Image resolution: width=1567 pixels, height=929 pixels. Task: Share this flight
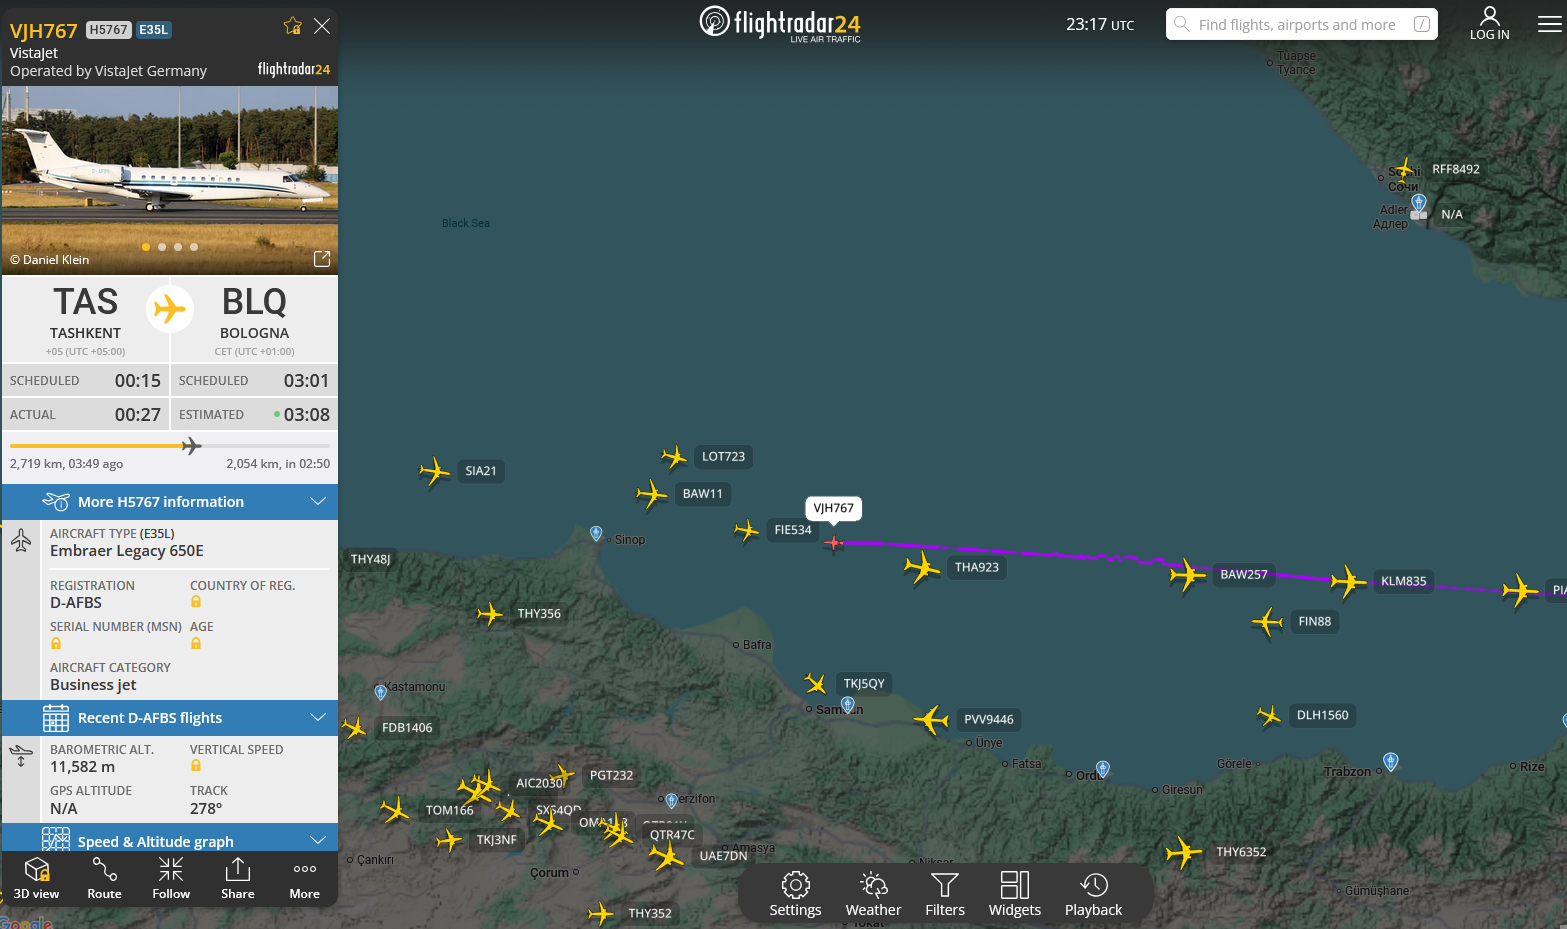click(x=238, y=879)
